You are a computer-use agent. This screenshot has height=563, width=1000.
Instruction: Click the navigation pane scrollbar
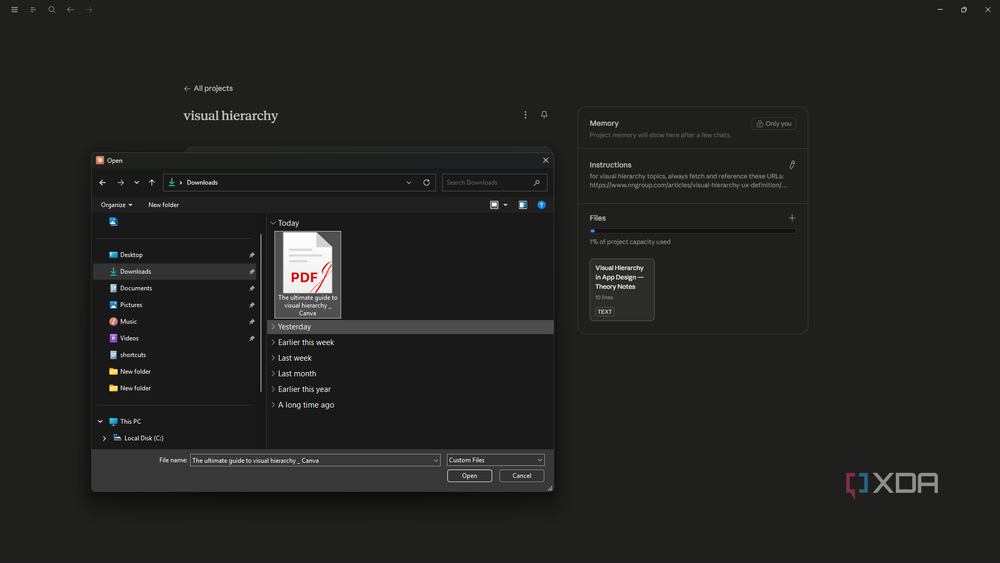pyautogui.click(x=261, y=312)
